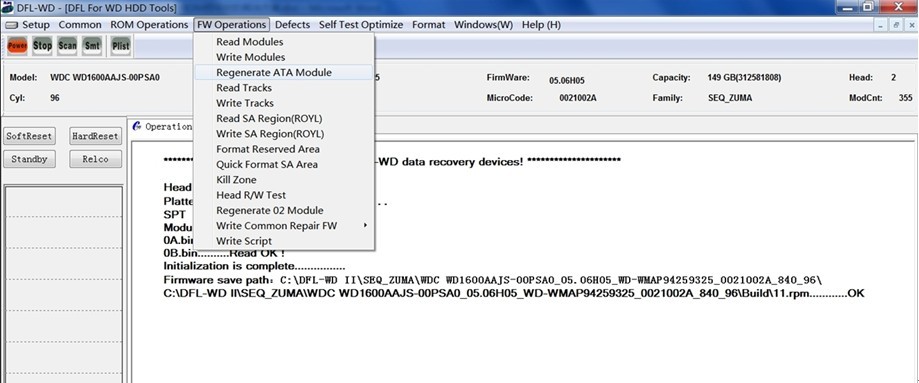The width and height of the screenshot is (919, 383).
Task: Choose Write Script menu entry
Action: point(284,240)
